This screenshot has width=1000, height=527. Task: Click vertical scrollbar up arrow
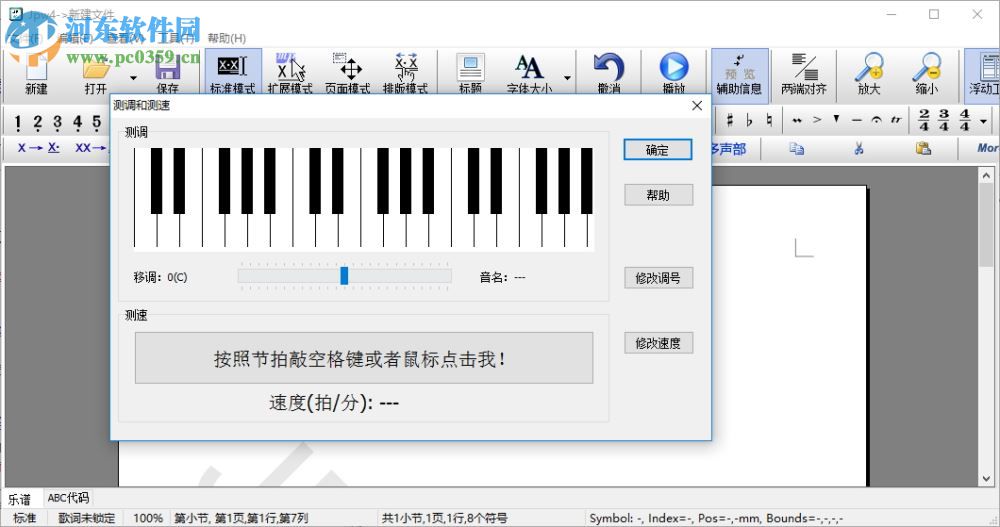987,175
